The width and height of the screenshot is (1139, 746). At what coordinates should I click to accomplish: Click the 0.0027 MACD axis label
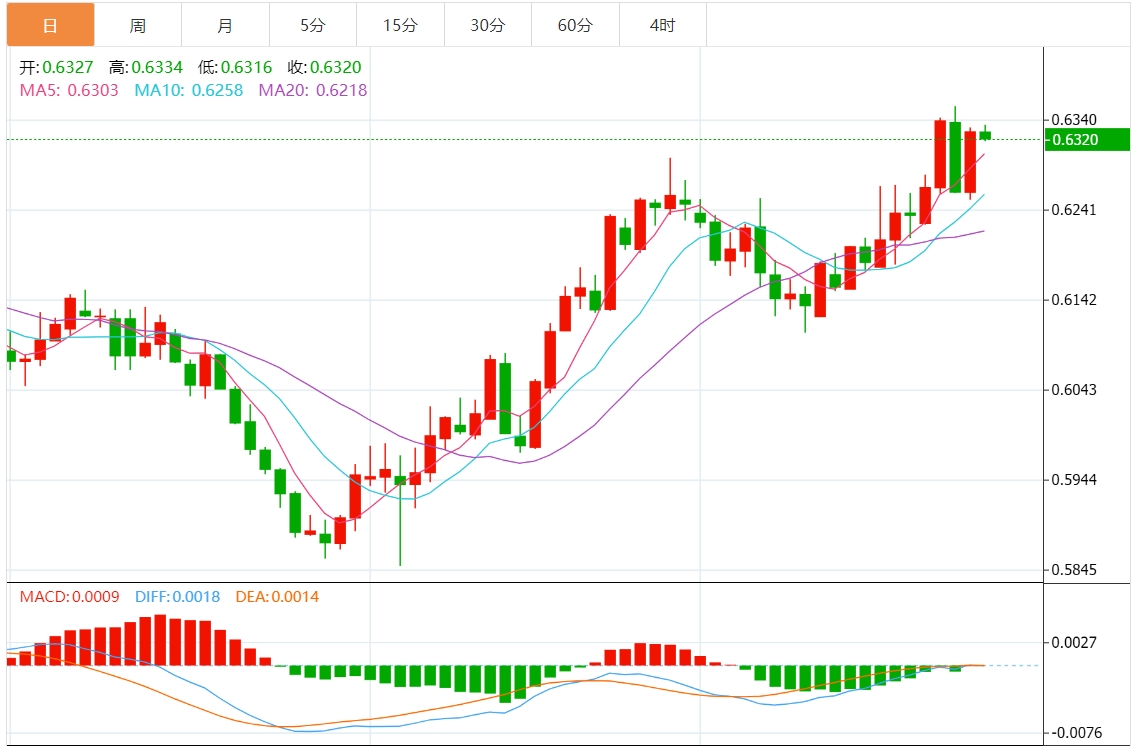coord(1074,643)
